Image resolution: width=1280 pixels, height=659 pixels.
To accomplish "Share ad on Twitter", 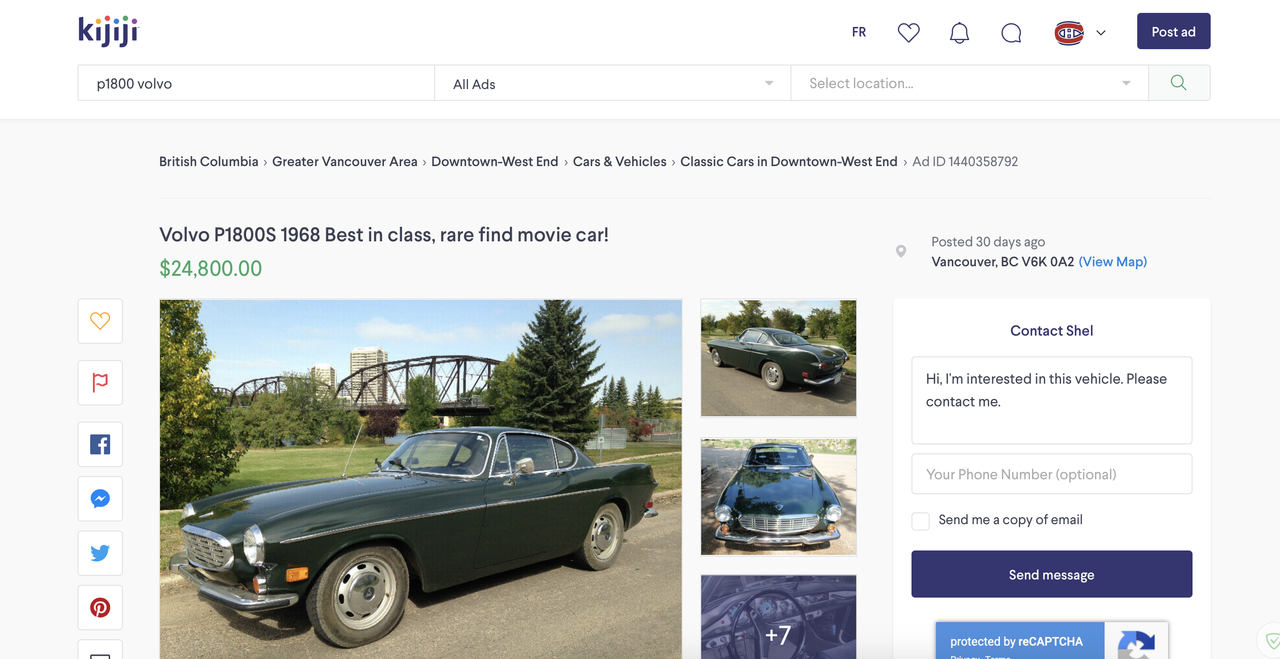I will [100, 553].
